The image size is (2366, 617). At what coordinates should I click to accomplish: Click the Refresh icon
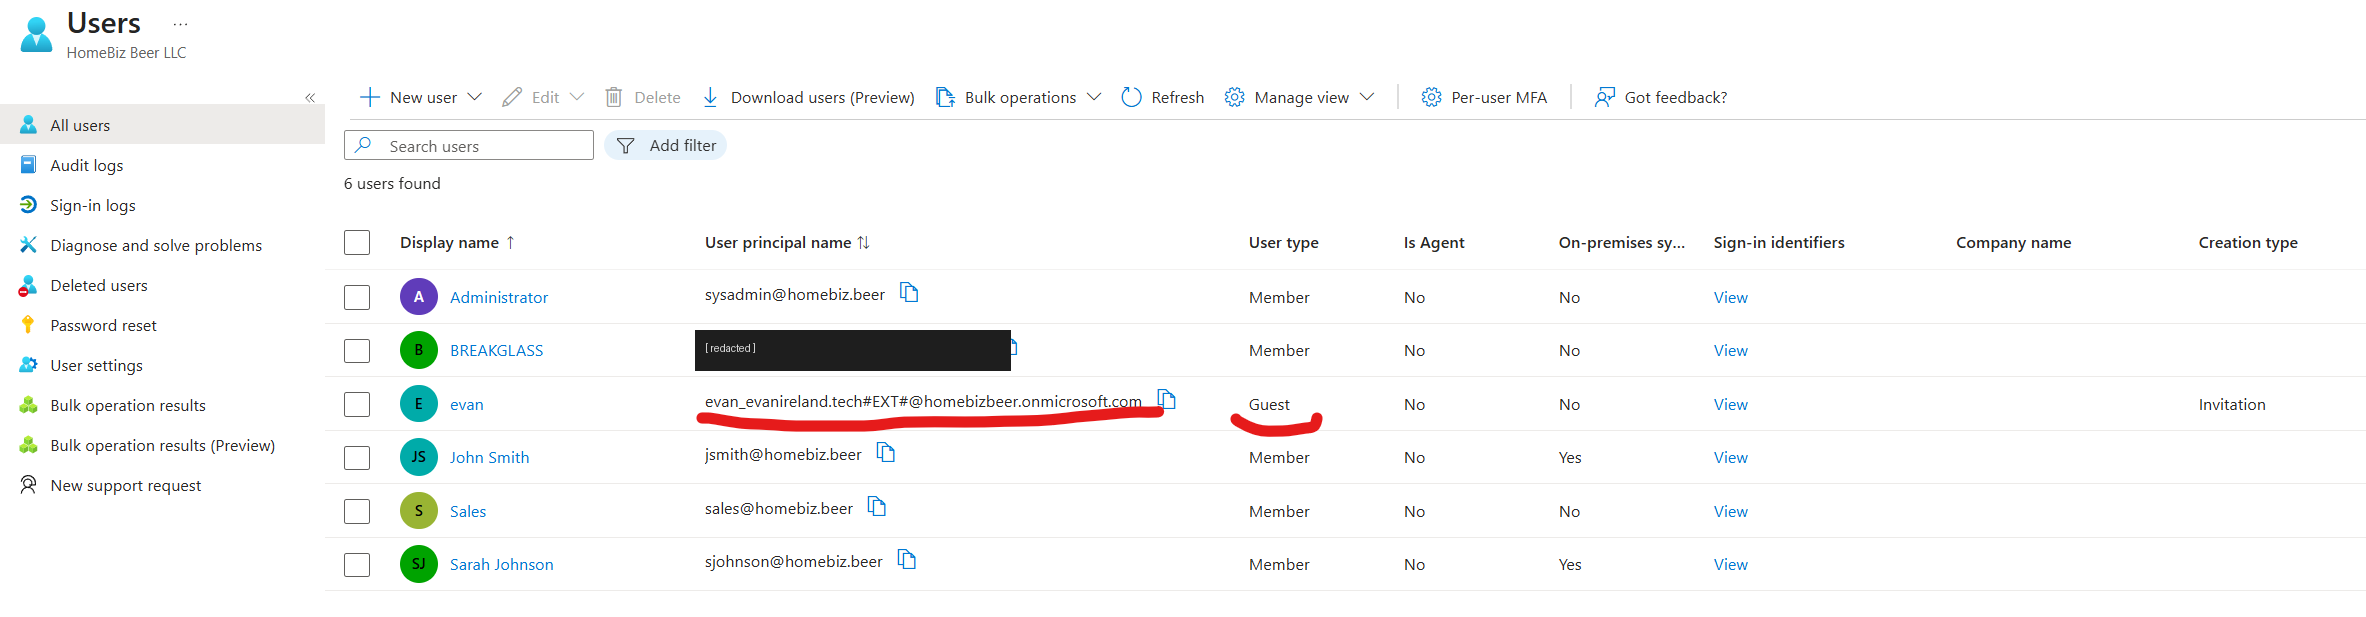pyautogui.click(x=1131, y=97)
